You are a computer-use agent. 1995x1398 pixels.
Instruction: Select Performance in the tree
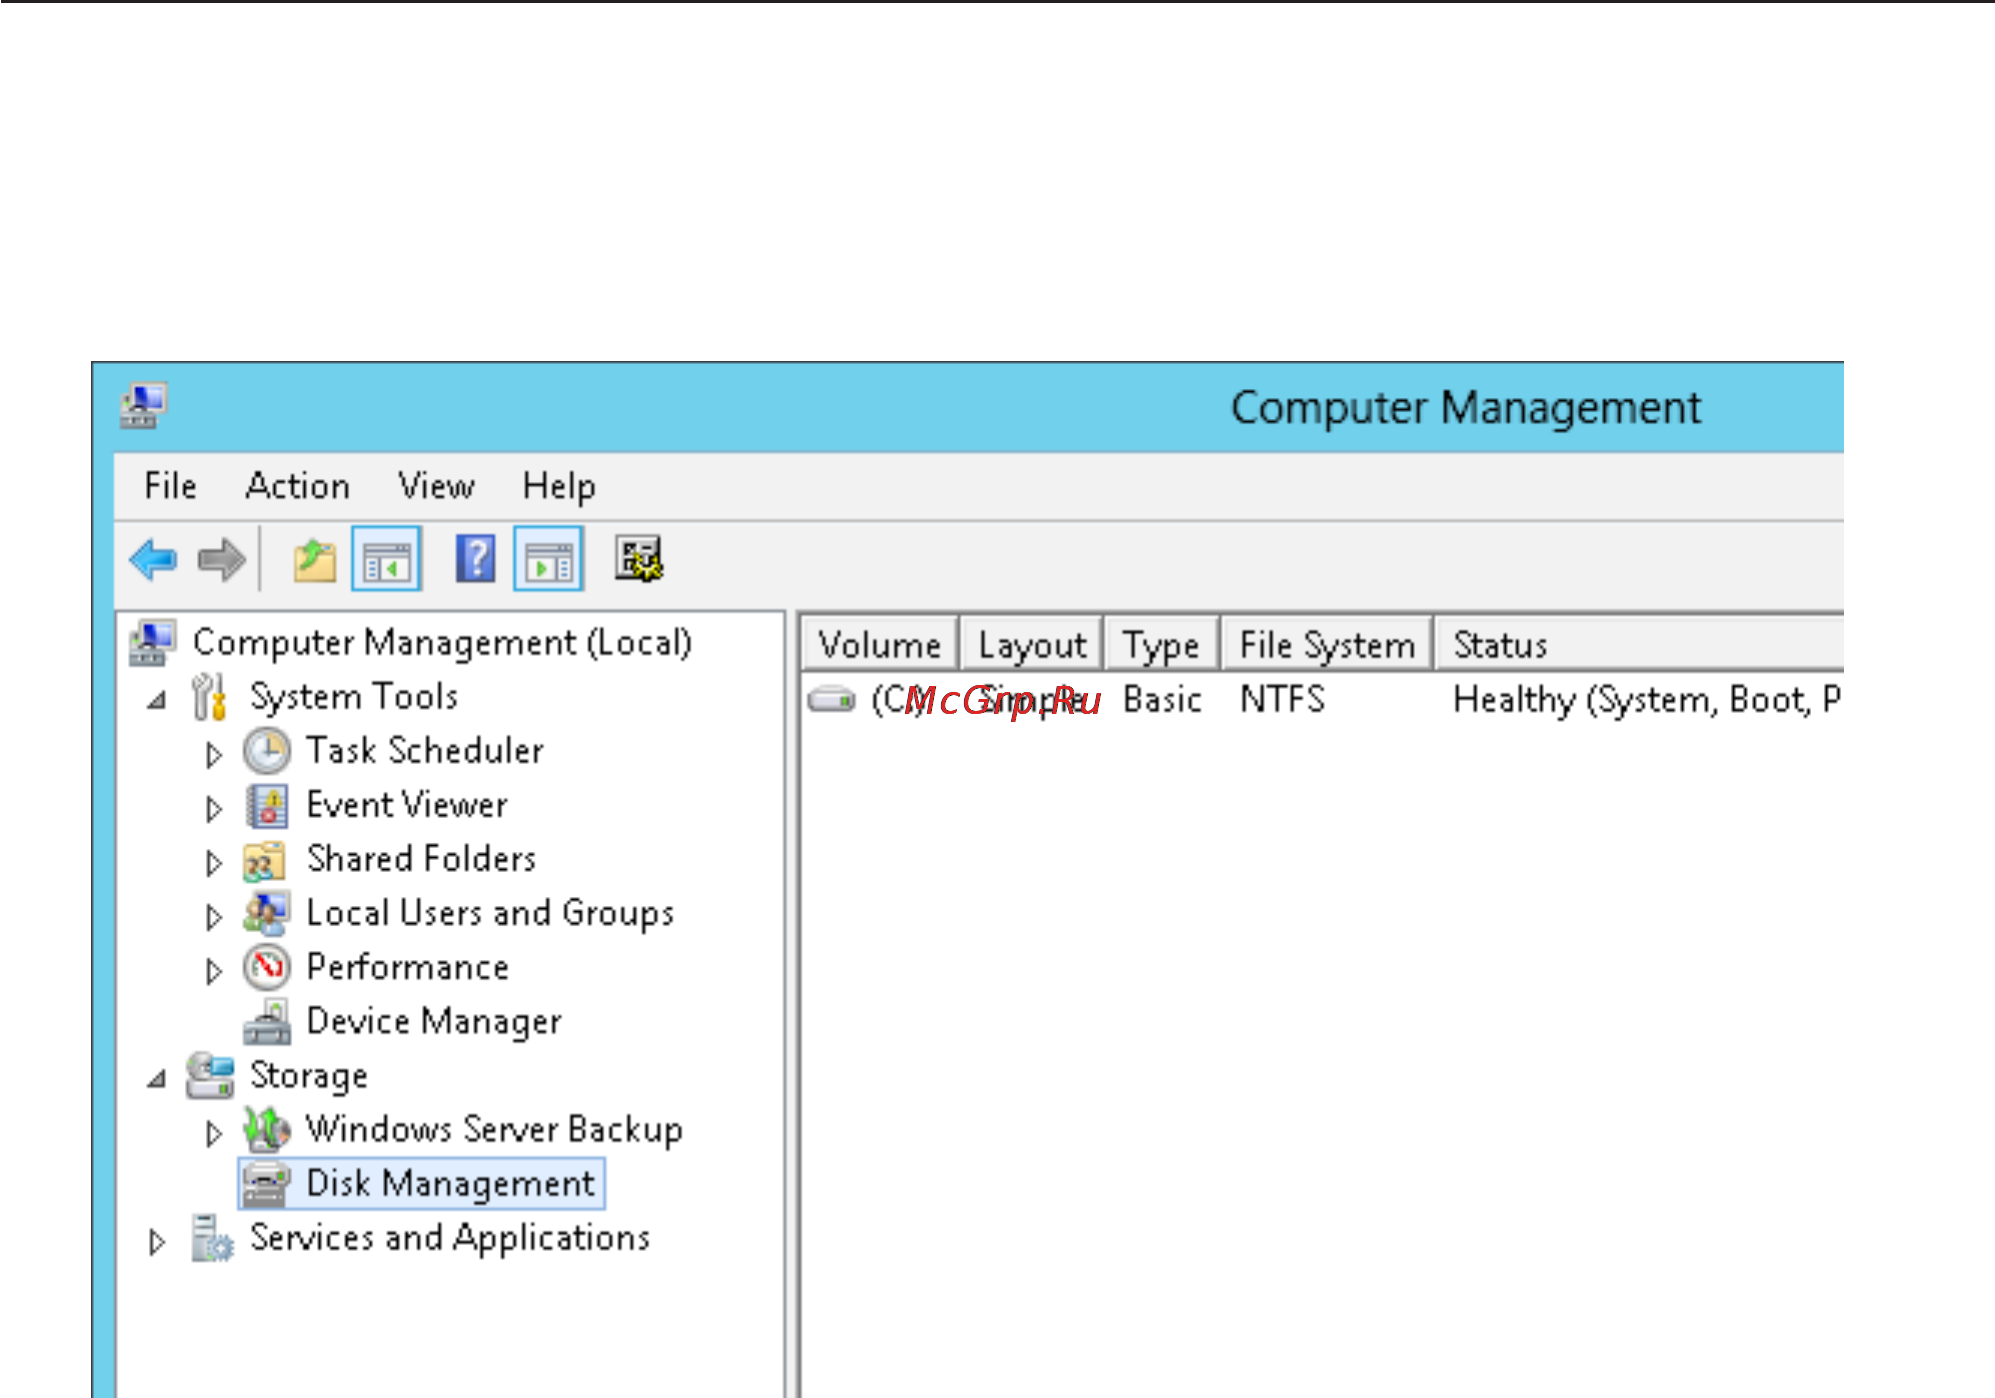pyautogui.click(x=408, y=967)
